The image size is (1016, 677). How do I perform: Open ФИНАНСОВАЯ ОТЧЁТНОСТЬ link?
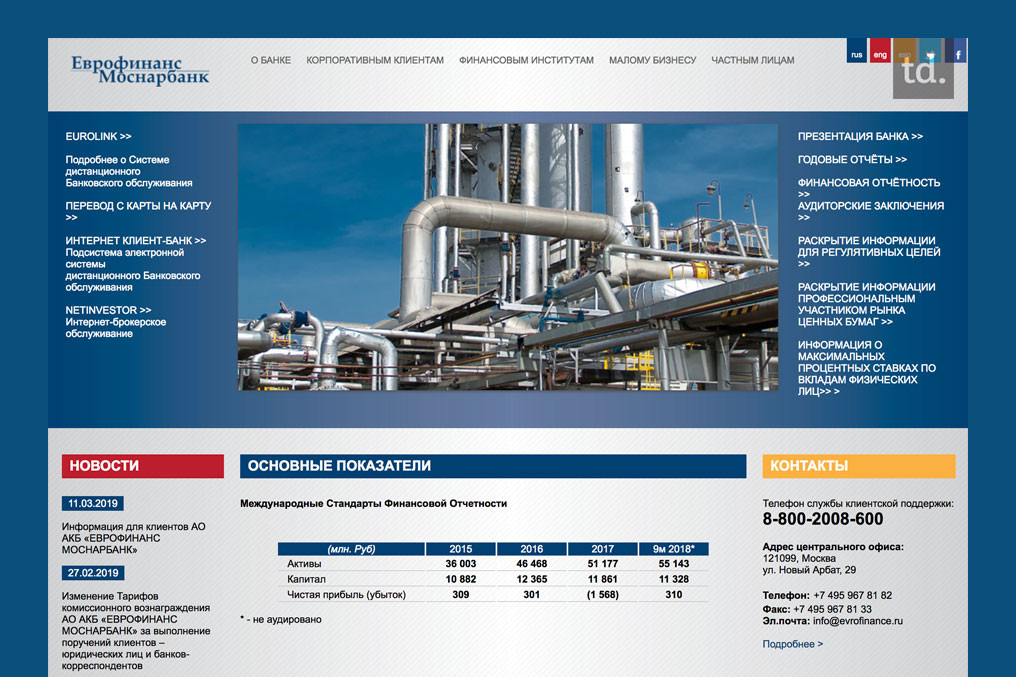[868, 189]
